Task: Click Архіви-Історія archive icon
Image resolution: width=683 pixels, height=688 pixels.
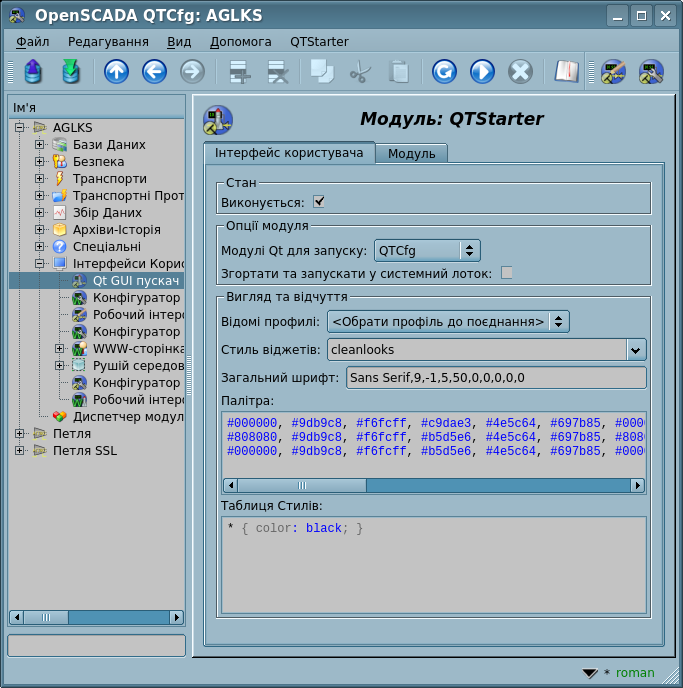Action: [x=60, y=229]
